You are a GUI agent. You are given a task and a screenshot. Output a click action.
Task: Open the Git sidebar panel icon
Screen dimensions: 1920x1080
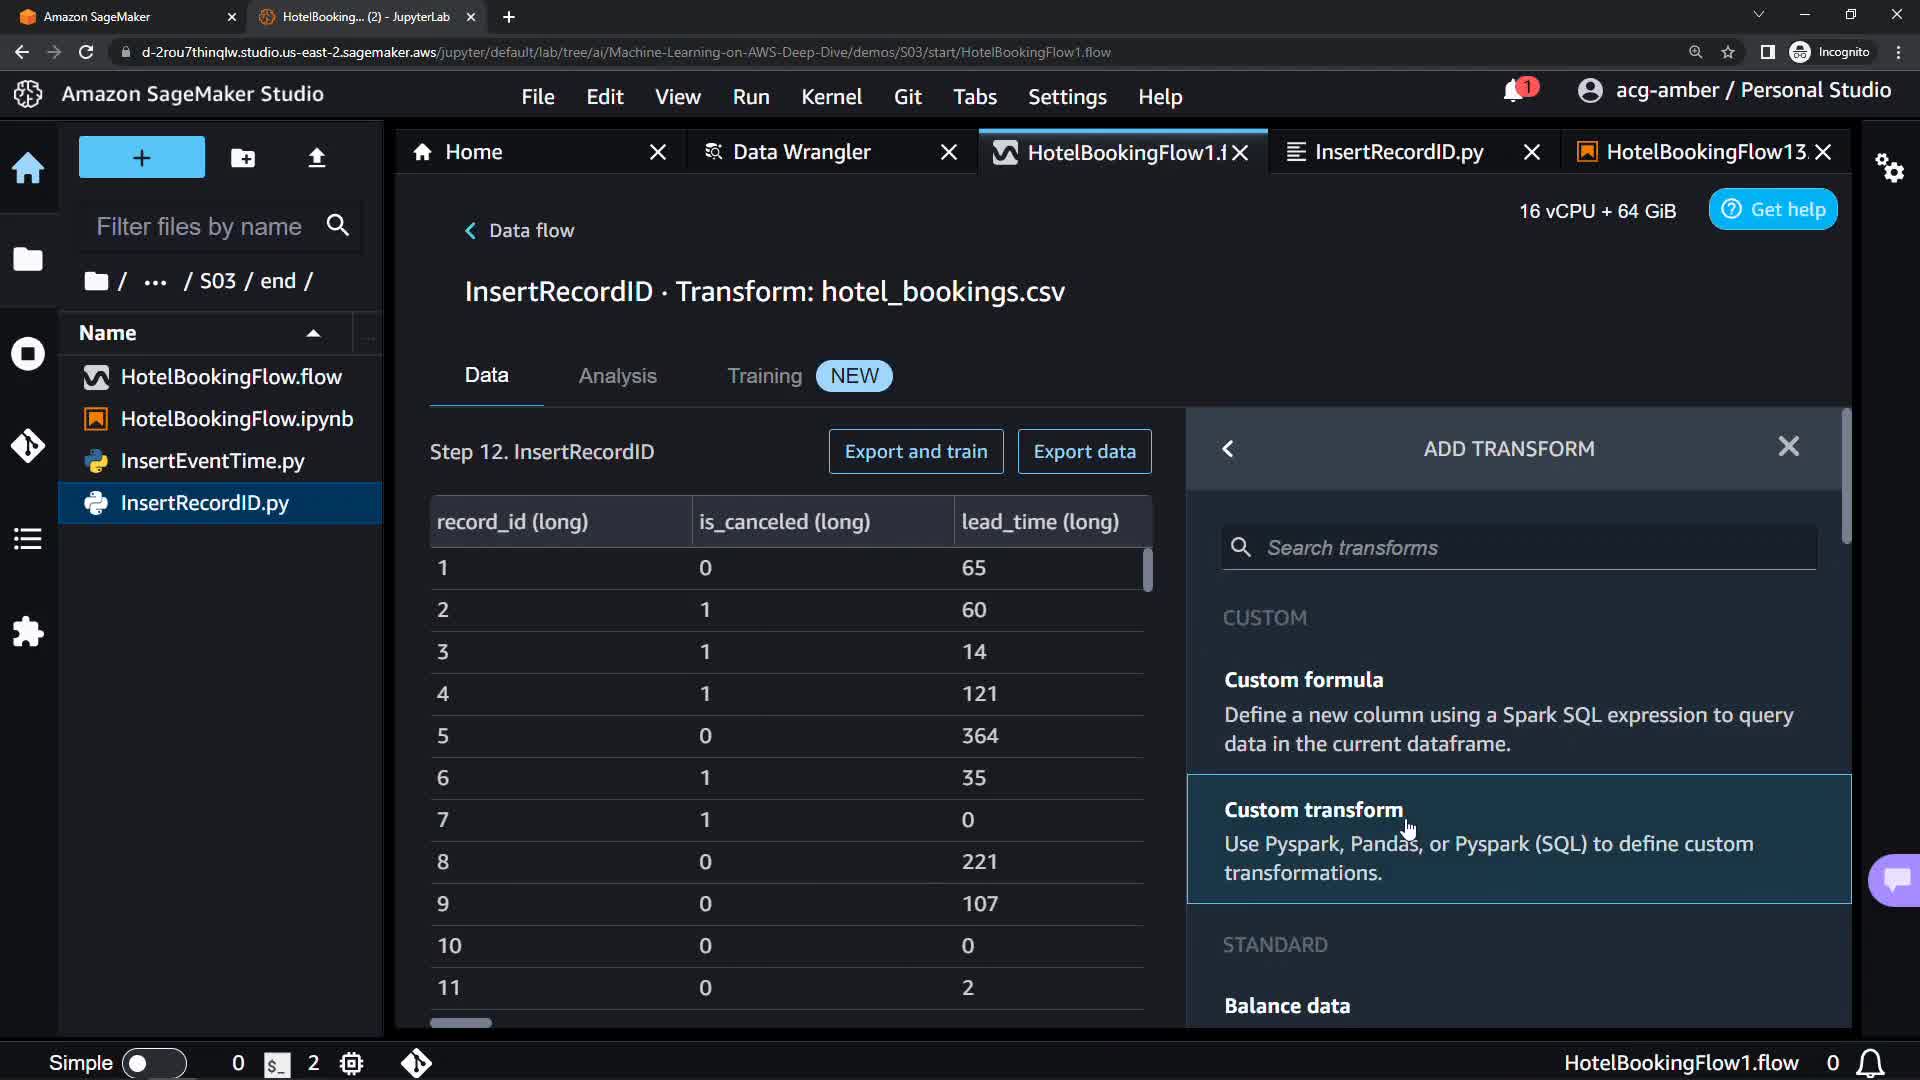point(28,446)
